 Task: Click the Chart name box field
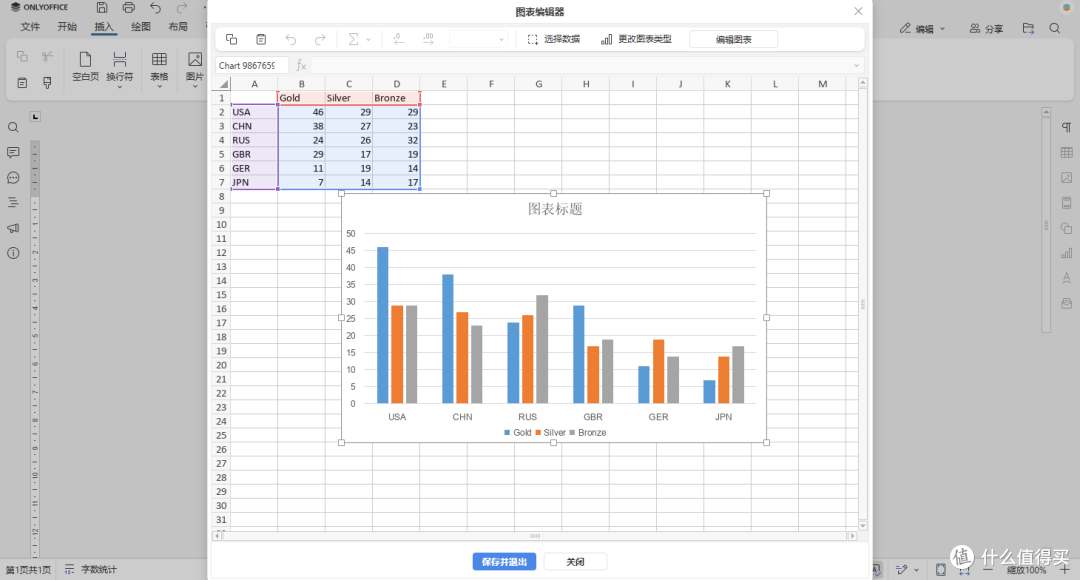251,65
